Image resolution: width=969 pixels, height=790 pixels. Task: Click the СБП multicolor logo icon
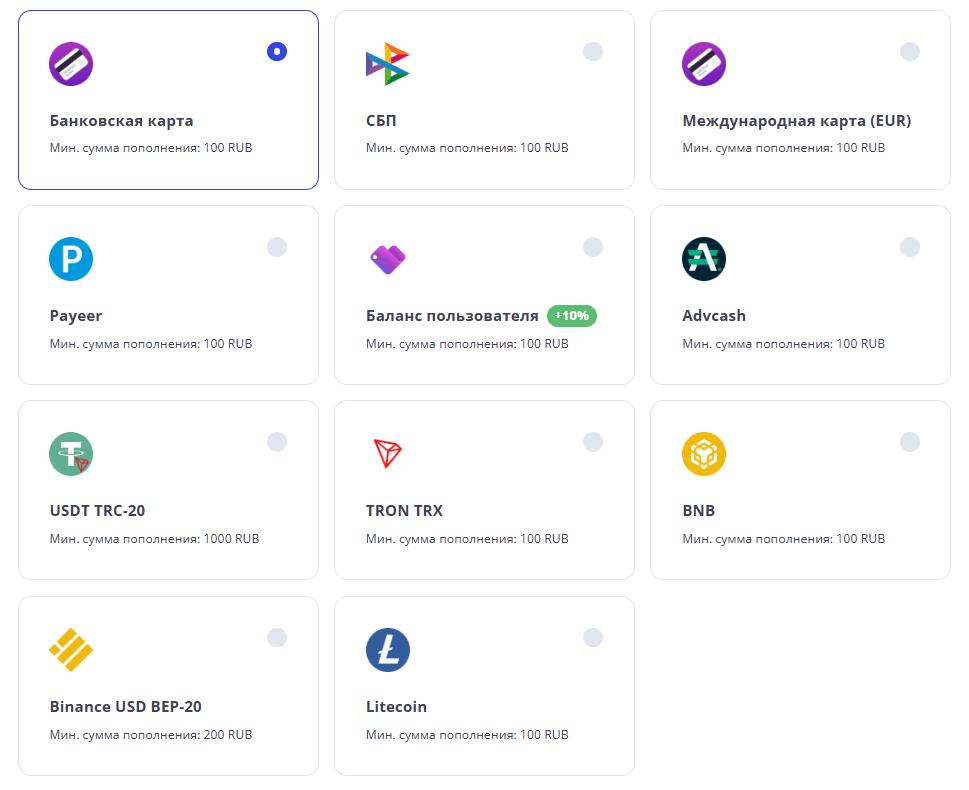387,64
